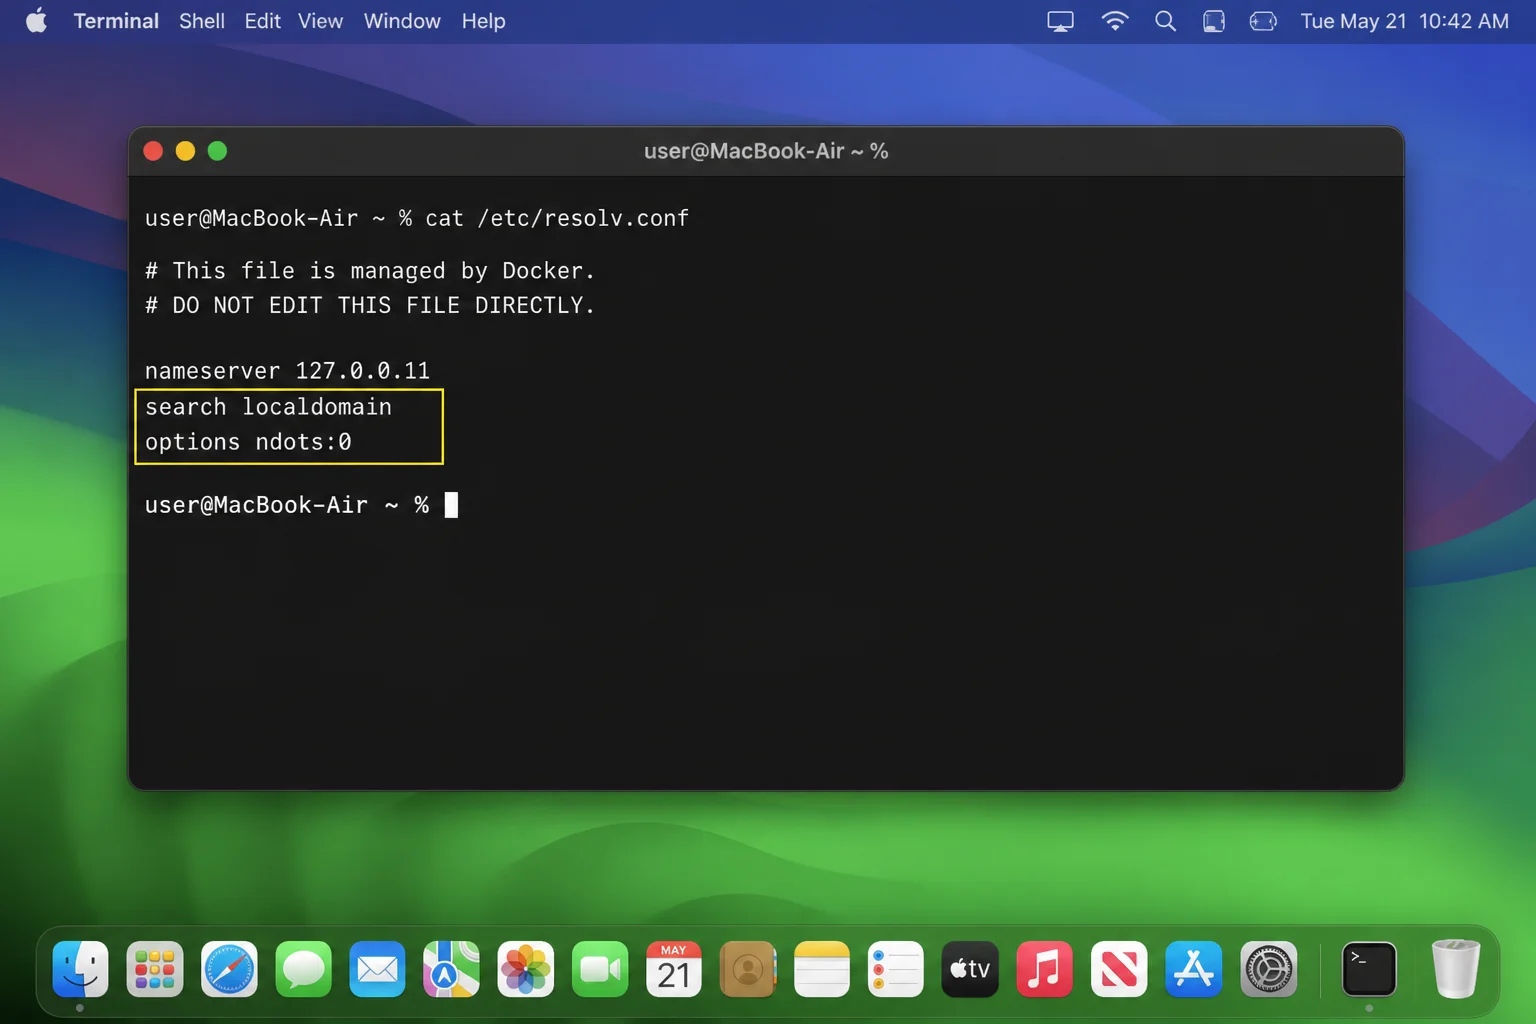Open Photos from the Dock

(x=525, y=969)
